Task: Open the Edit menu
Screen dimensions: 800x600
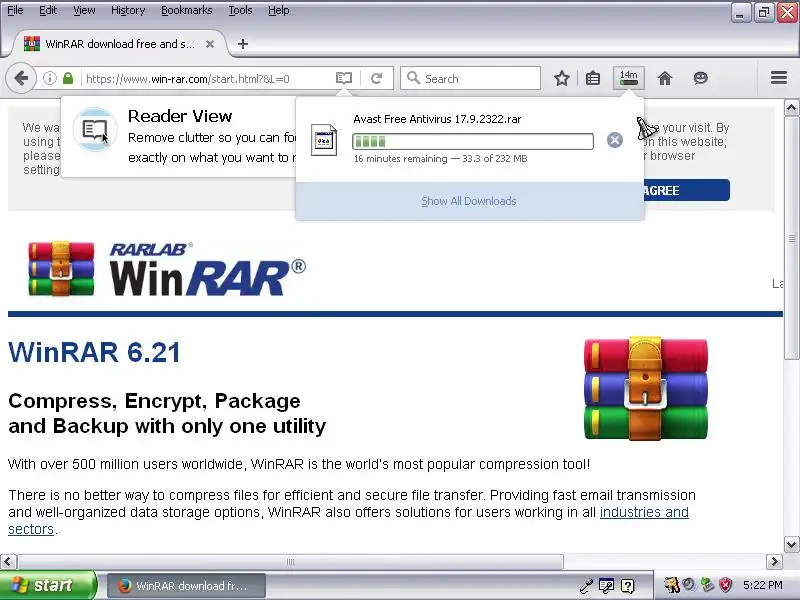Action: pyautogui.click(x=48, y=10)
